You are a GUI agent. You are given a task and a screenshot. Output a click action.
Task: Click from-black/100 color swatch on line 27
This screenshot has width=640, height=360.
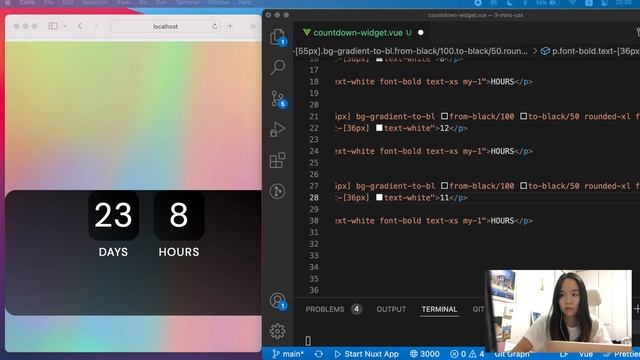444,186
